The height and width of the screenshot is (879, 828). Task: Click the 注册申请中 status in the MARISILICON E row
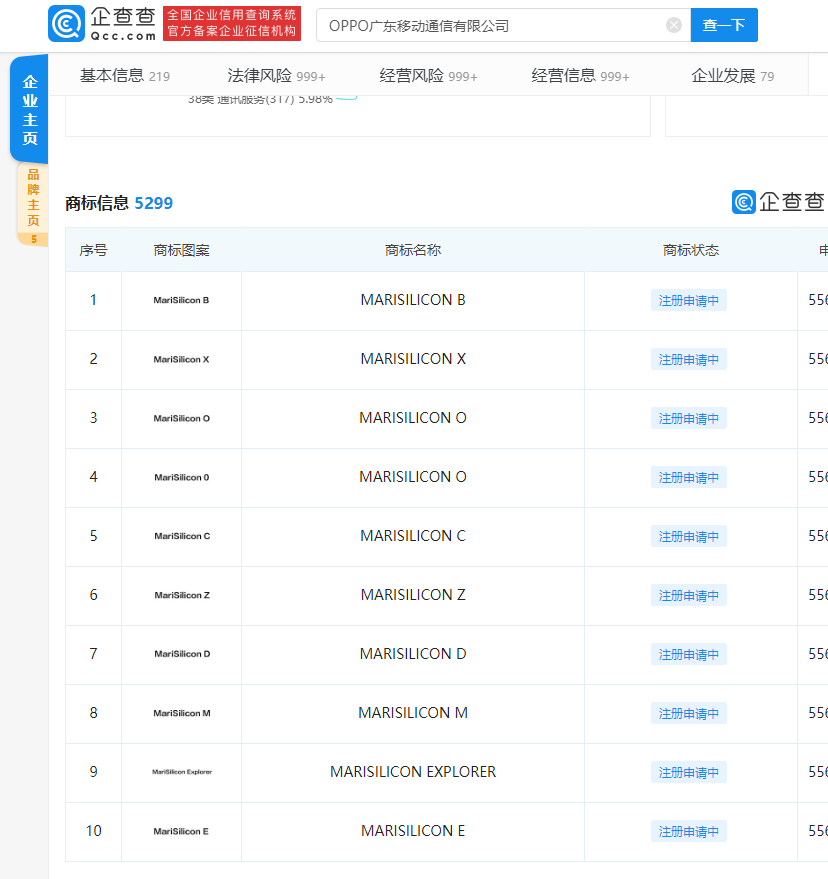coord(688,831)
